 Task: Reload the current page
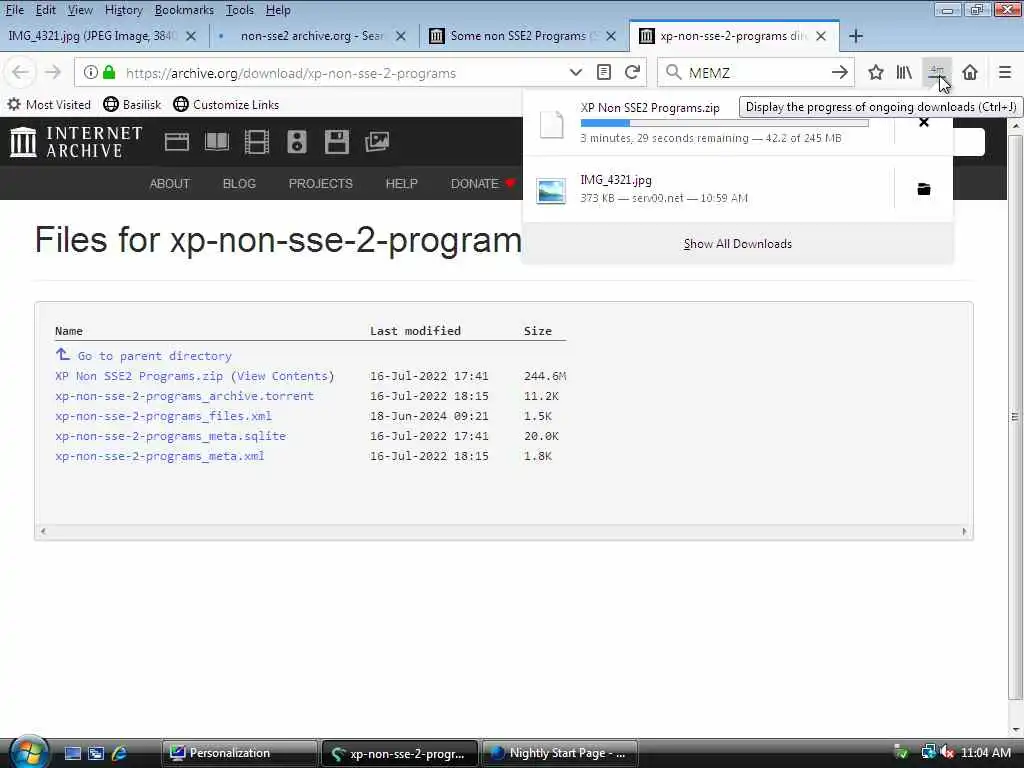click(x=632, y=72)
